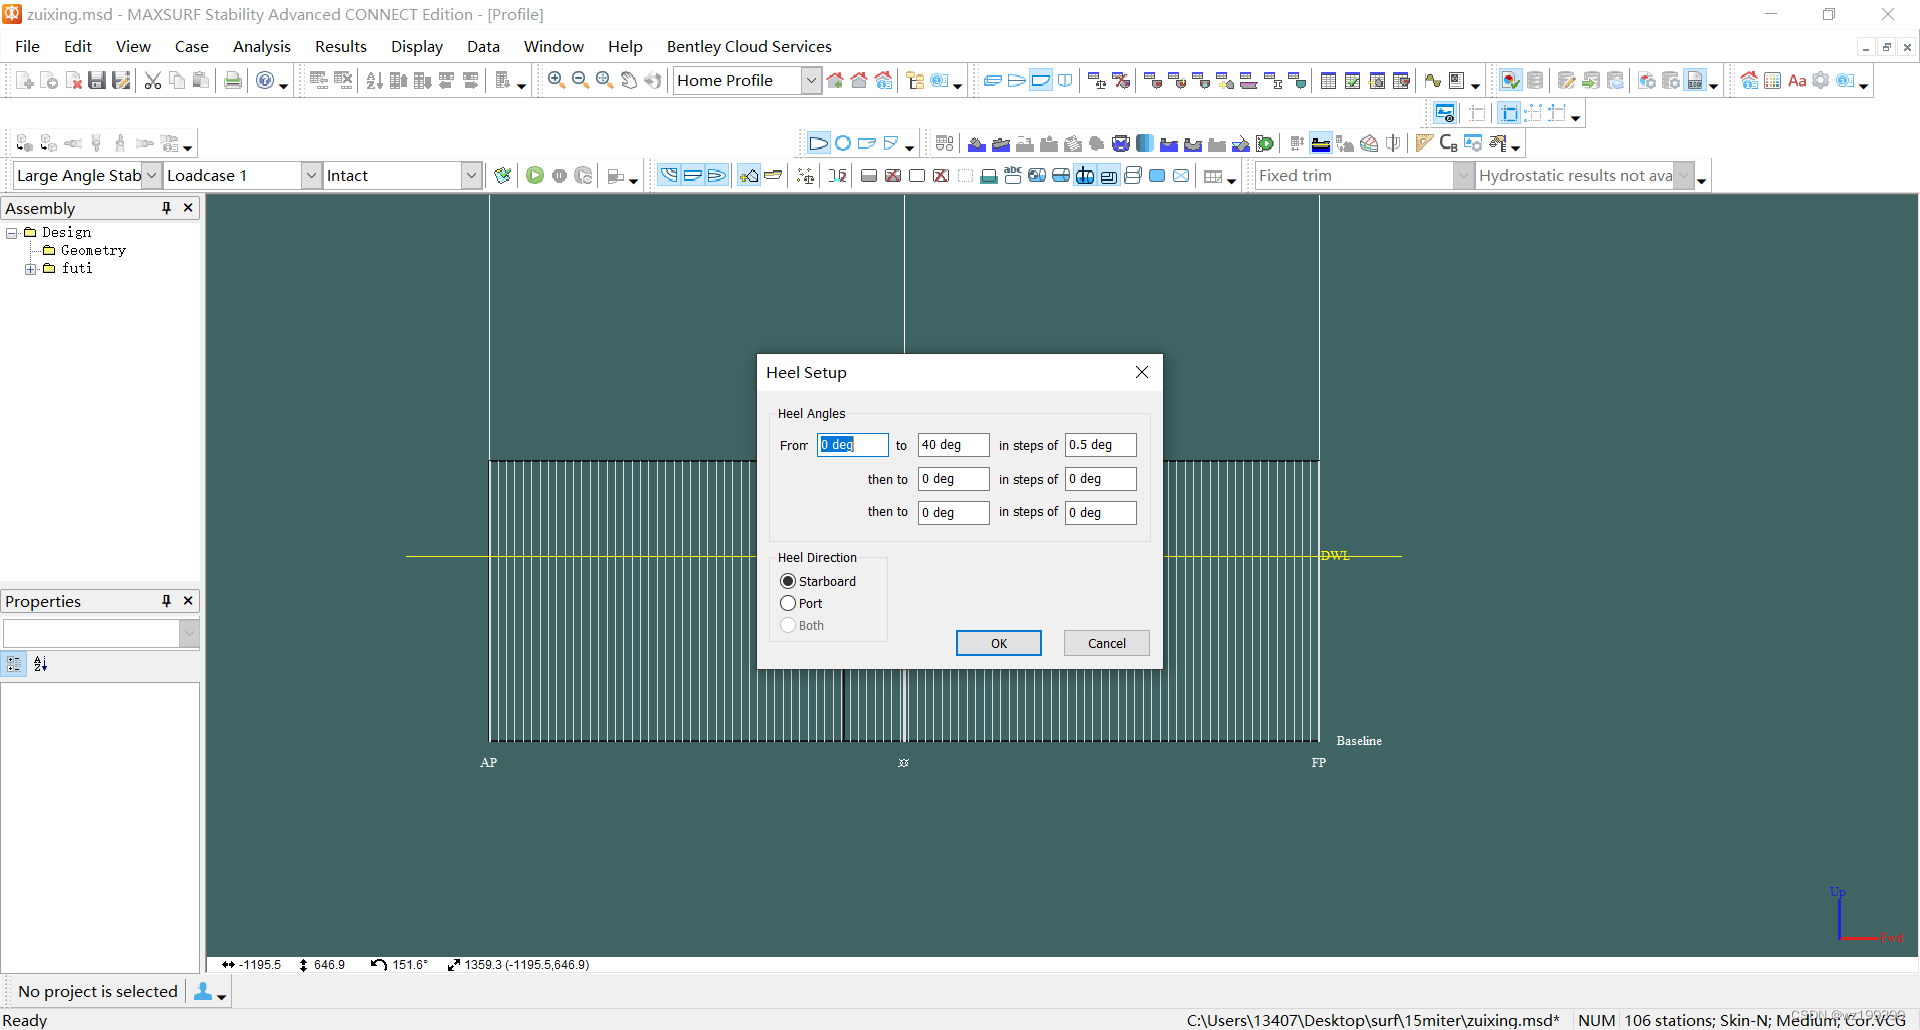Open the Bentley Cloud Services menu
The width and height of the screenshot is (1920, 1030).
[x=749, y=47]
